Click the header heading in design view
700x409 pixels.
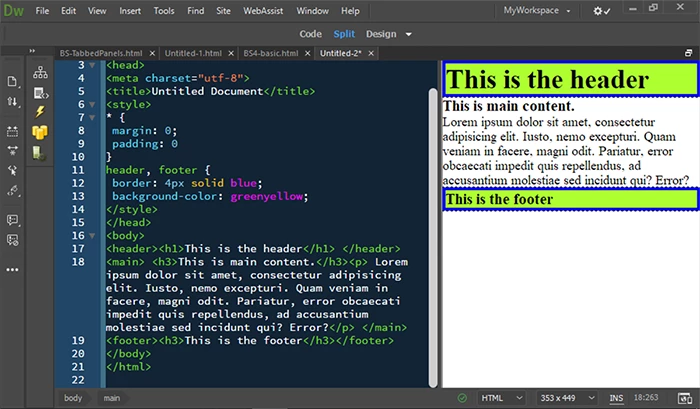[547, 80]
